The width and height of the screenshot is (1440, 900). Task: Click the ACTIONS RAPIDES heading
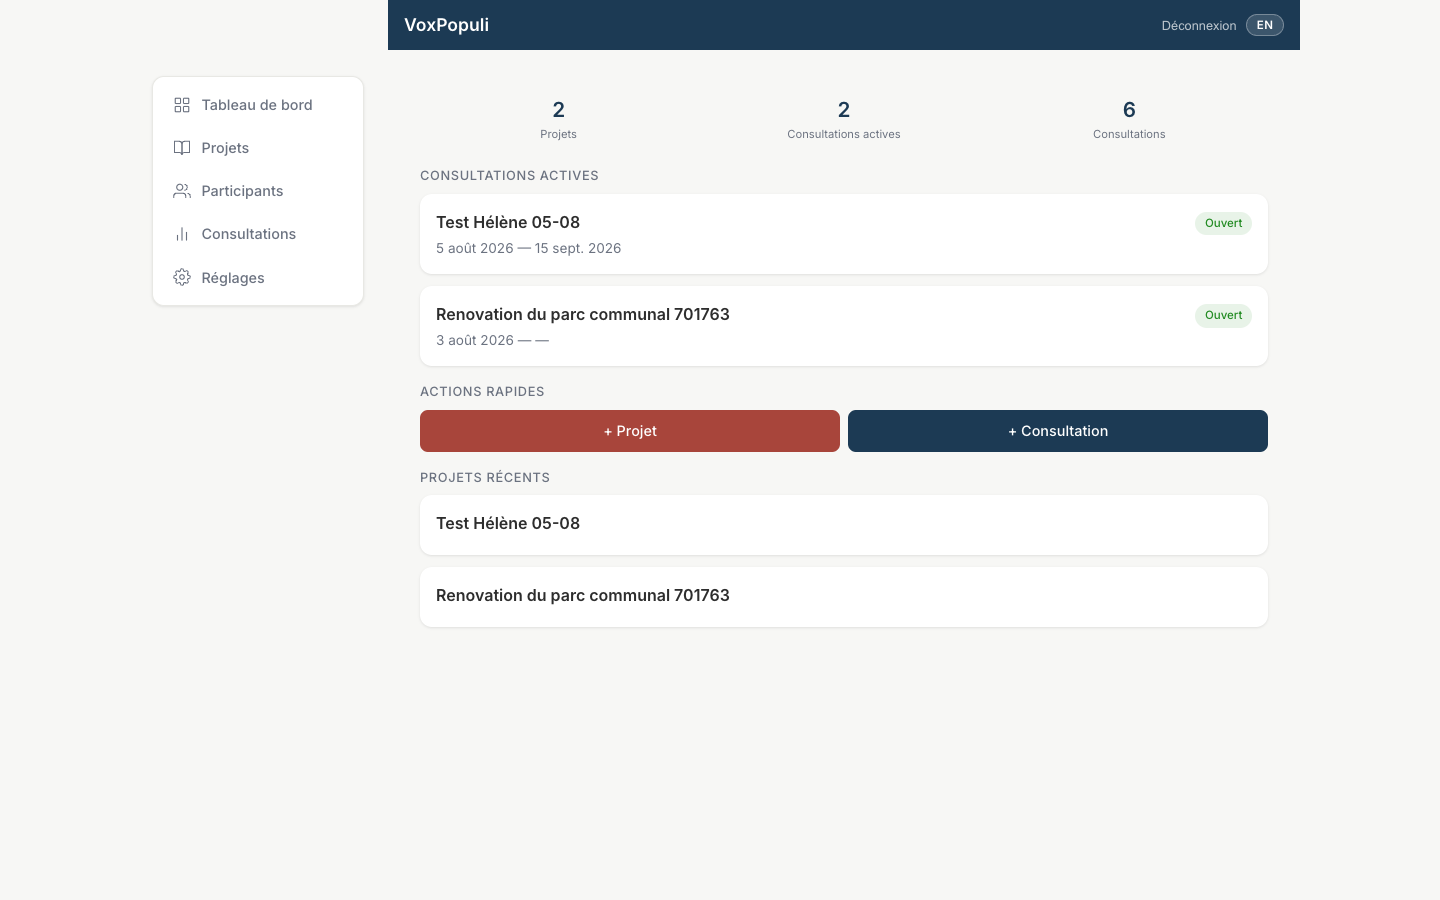click(482, 391)
